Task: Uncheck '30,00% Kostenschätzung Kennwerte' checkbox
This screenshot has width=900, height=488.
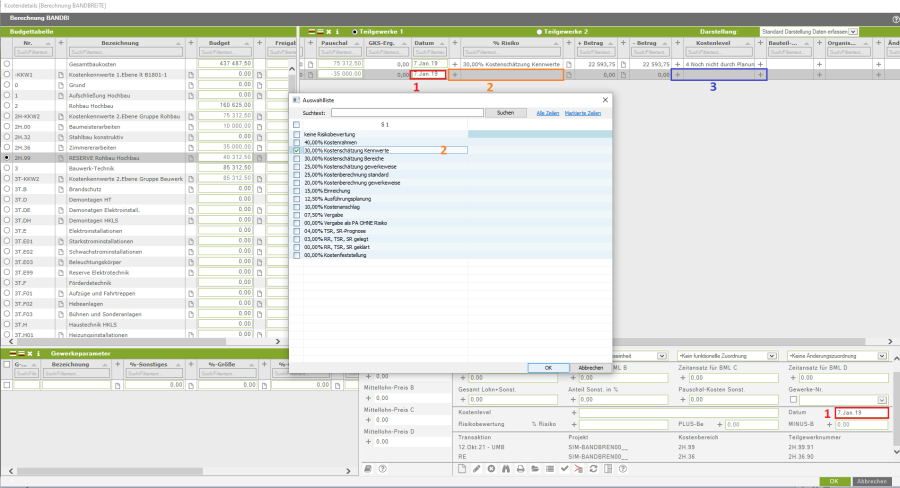Action: (296, 150)
